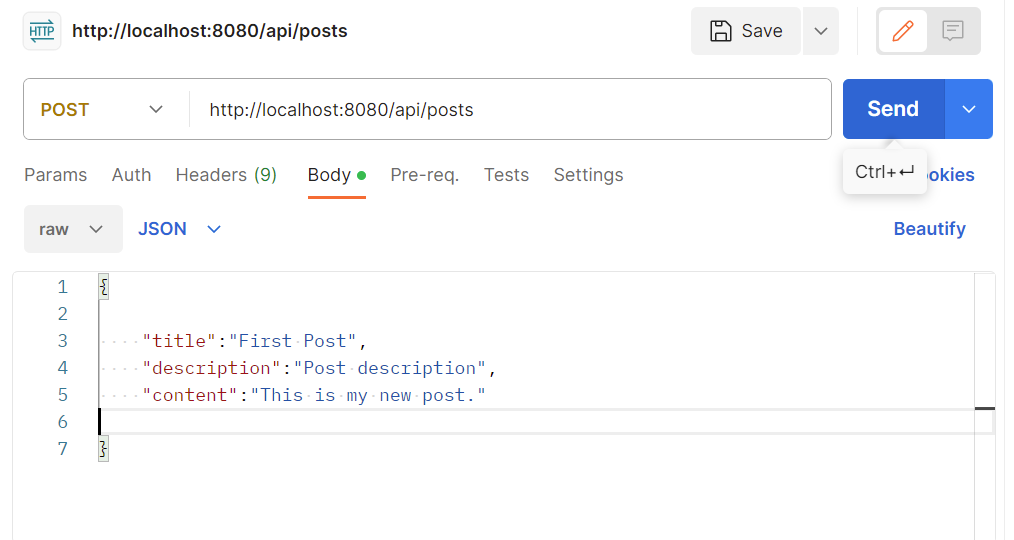The width and height of the screenshot is (1014, 540).
Task: Open the raw body type dropdown
Action: pyautogui.click(x=72, y=229)
